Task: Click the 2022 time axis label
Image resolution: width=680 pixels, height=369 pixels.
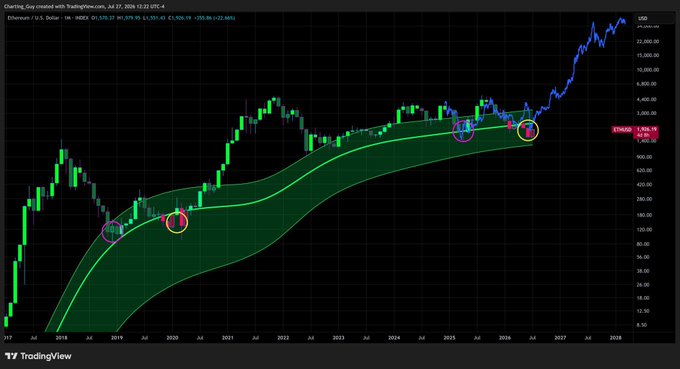Action: pyautogui.click(x=283, y=337)
